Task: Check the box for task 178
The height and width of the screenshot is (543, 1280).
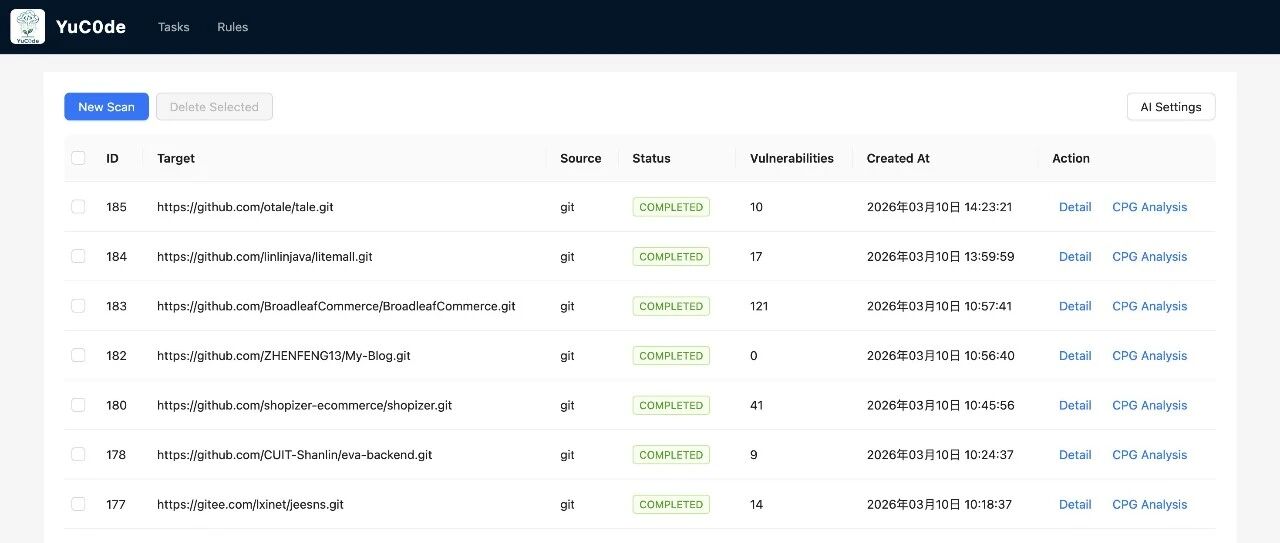Action: (x=78, y=454)
